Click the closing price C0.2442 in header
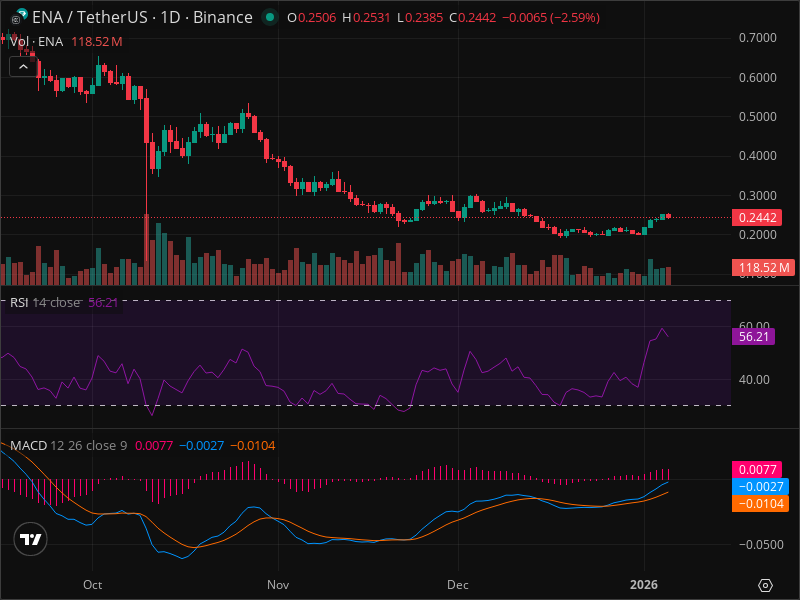The width and height of the screenshot is (800, 600). (x=472, y=18)
